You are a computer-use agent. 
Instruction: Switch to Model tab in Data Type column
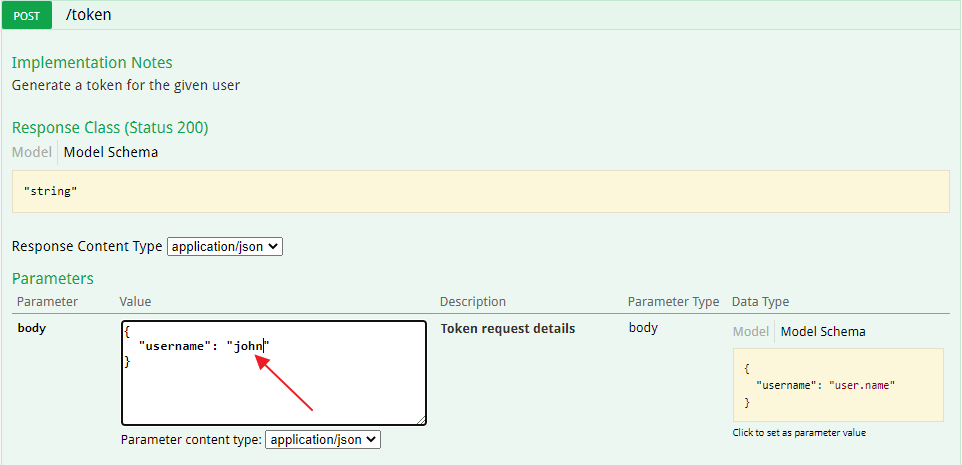pyautogui.click(x=750, y=332)
